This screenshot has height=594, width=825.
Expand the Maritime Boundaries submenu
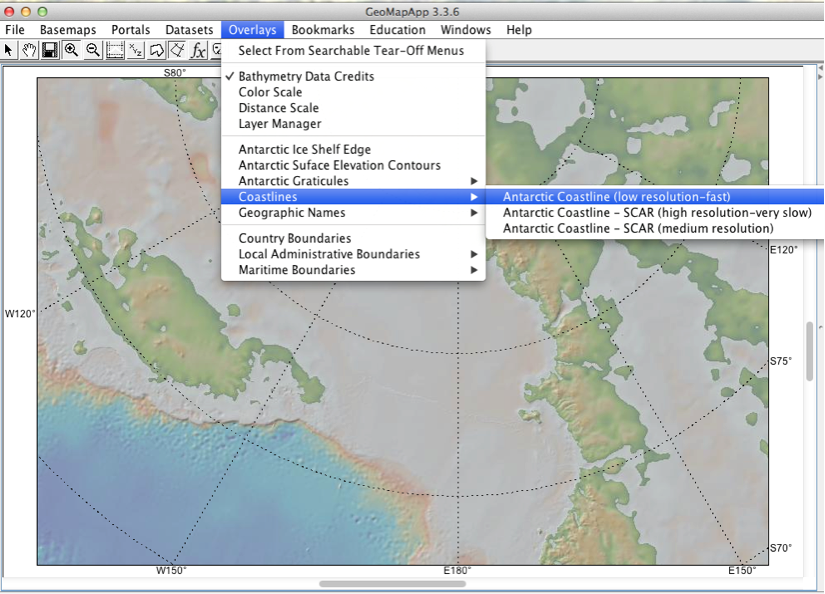(x=297, y=270)
